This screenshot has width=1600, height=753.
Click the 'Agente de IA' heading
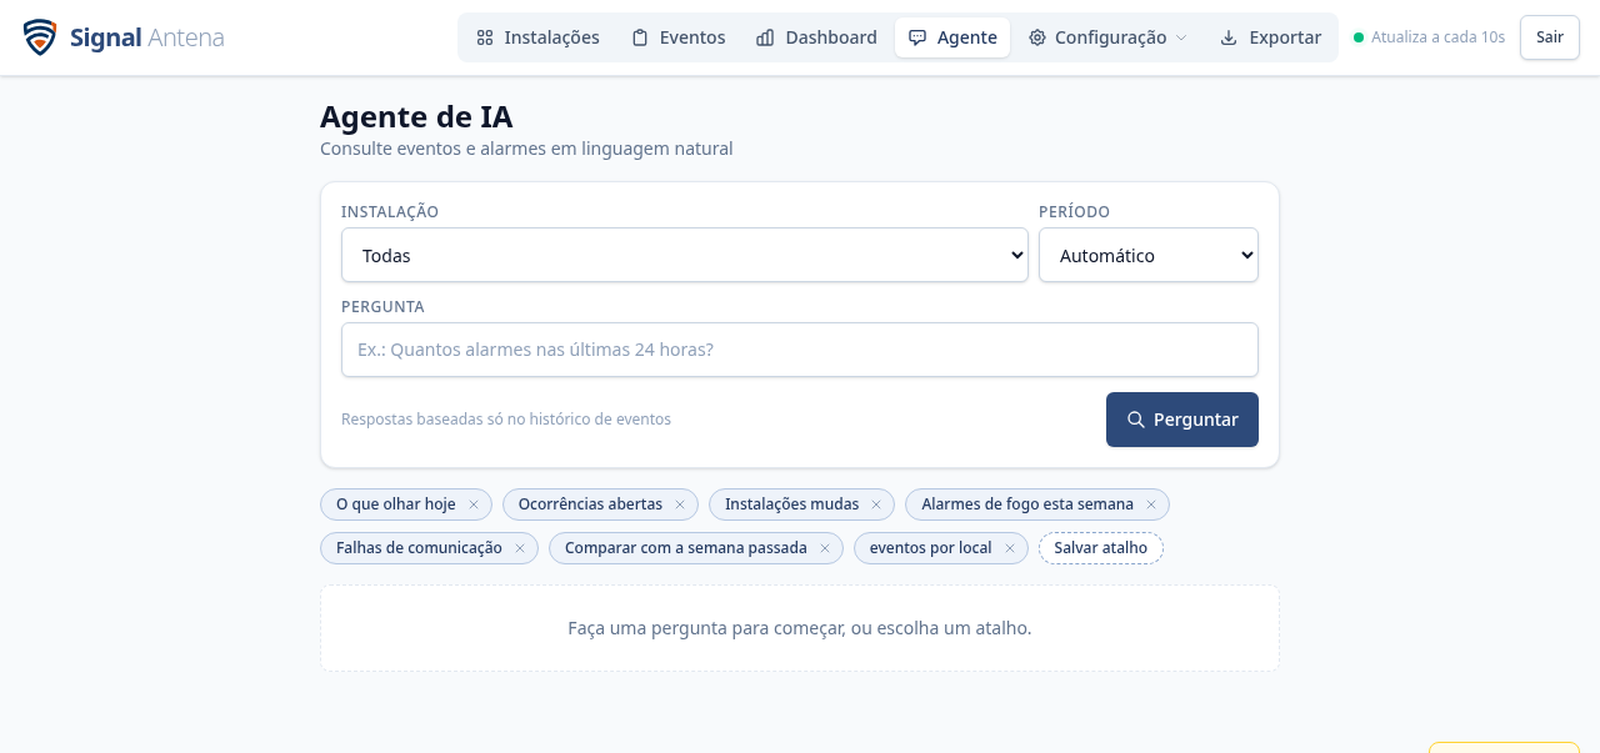tap(416, 117)
